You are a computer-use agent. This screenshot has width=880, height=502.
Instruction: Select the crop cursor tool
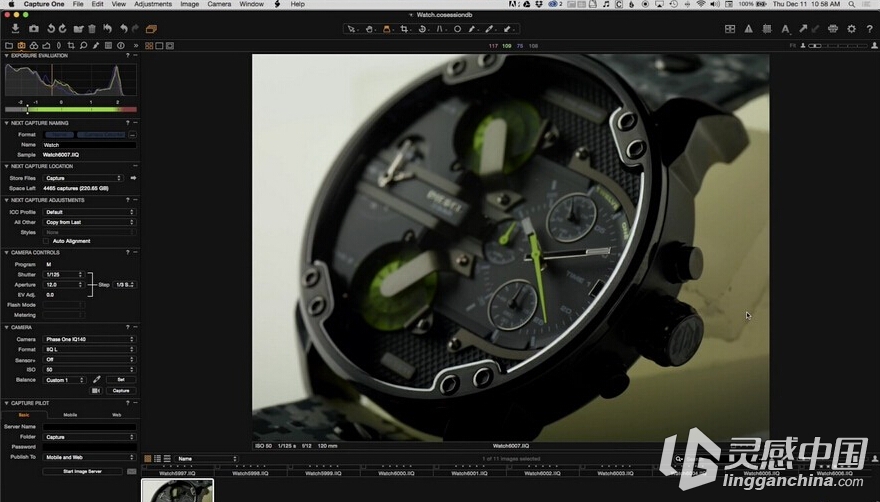pos(404,29)
